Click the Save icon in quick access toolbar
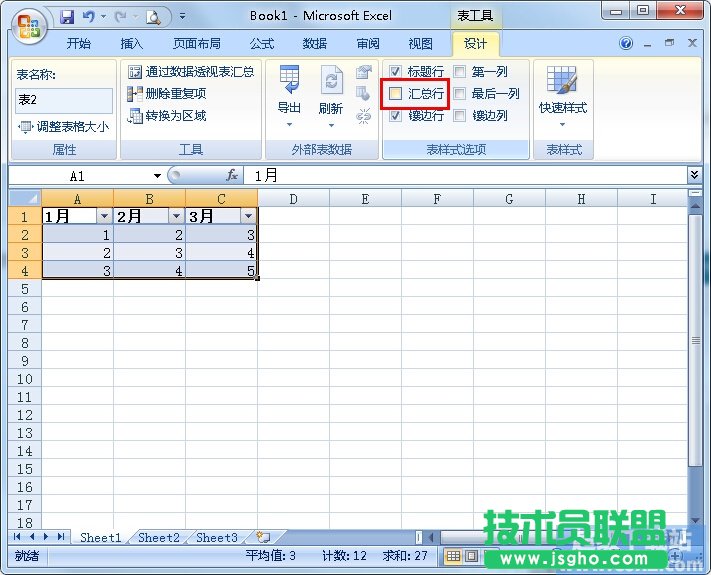The height and width of the screenshot is (575, 711). [x=67, y=16]
